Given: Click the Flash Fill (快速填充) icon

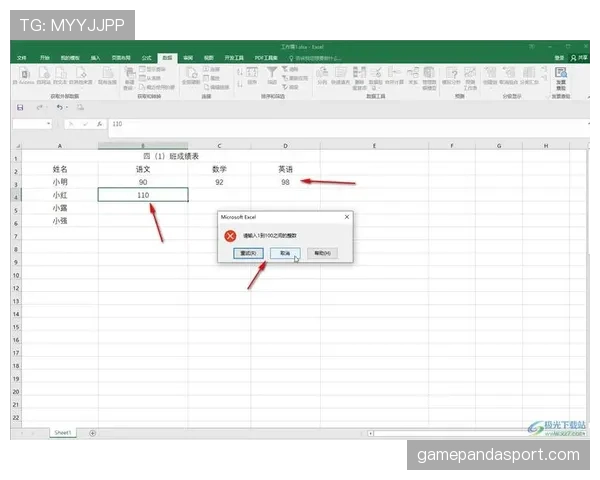Looking at the screenshot, I should click(340, 75).
